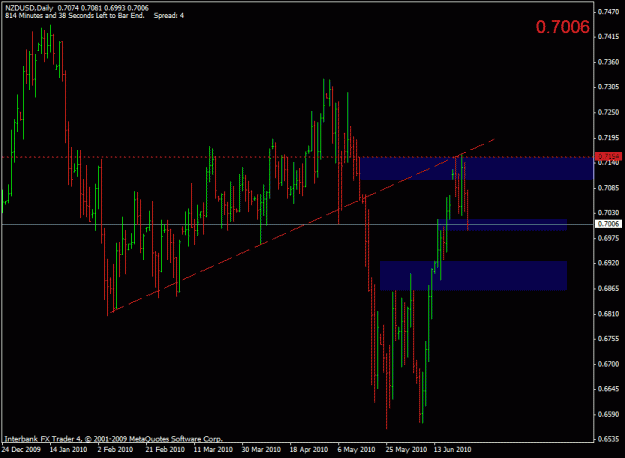Click the 0.6810 price axis label
The width and height of the screenshot is (625, 458).
pyautogui.click(x=608, y=314)
